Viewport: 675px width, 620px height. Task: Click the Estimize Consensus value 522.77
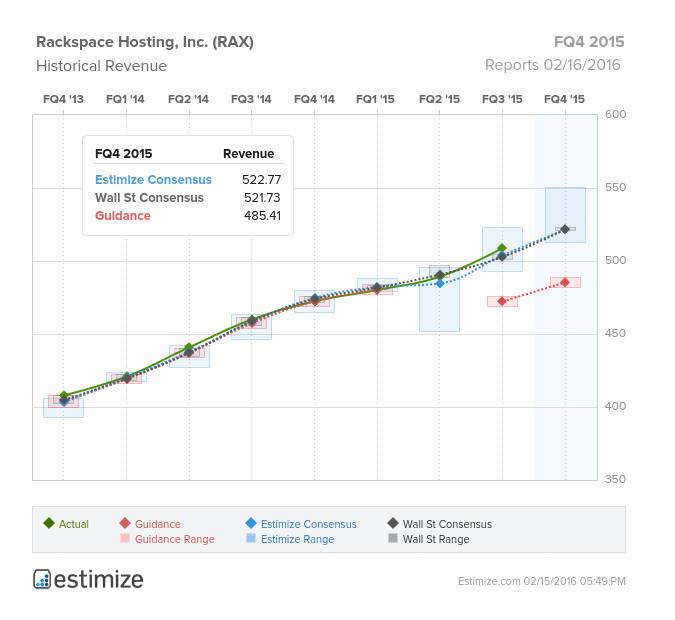pos(261,180)
